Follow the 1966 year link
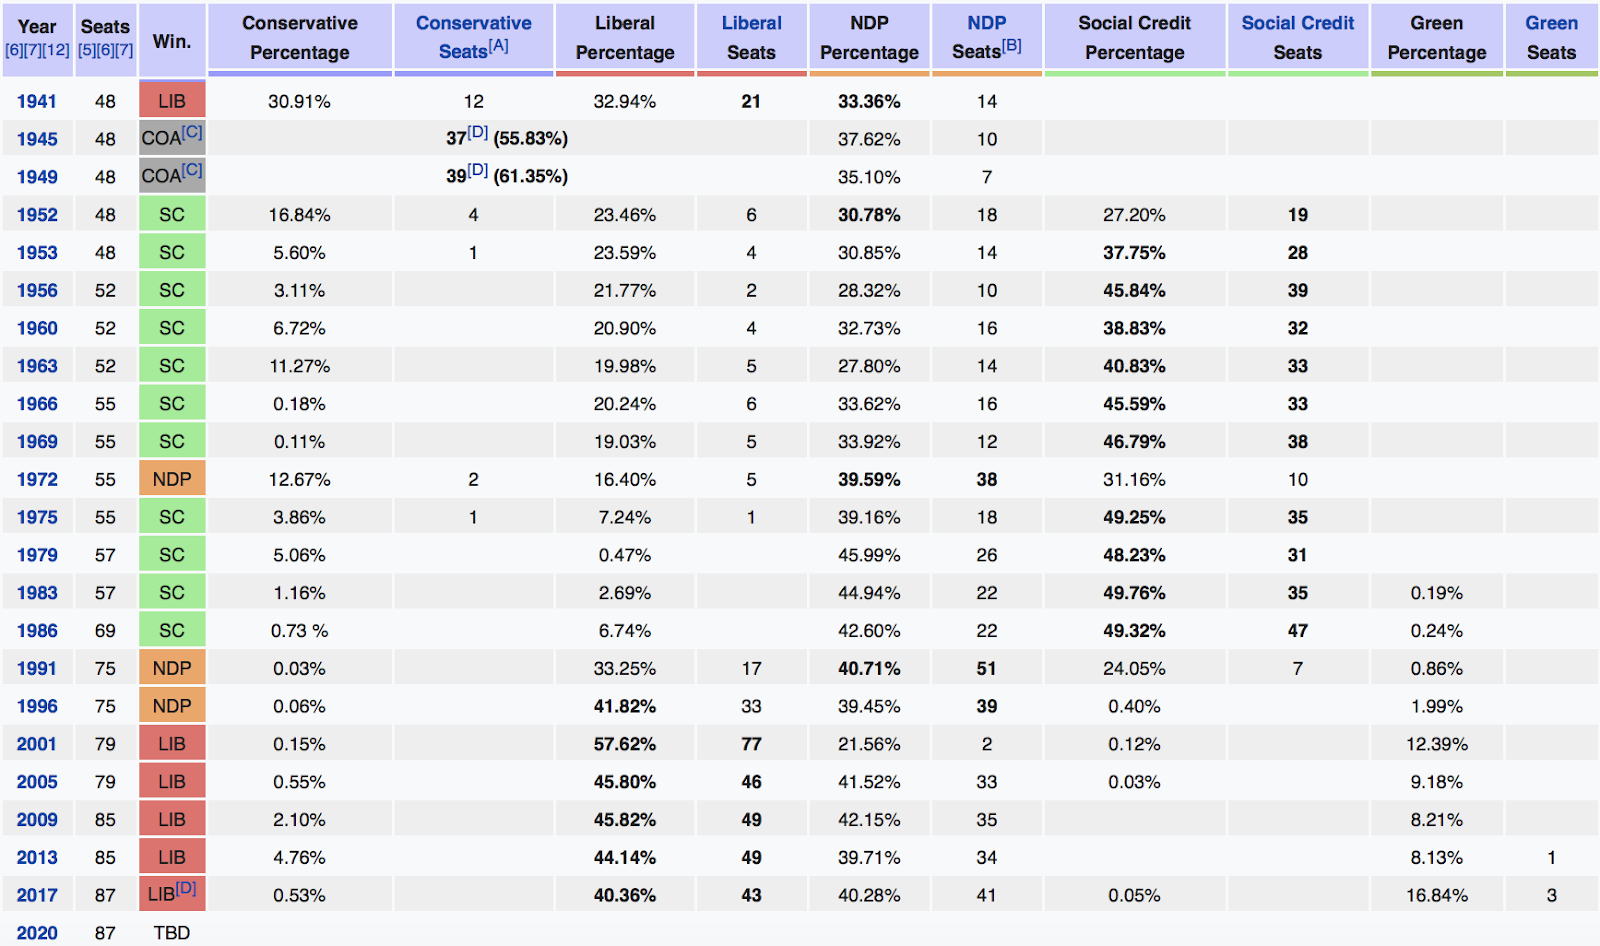 pyautogui.click(x=37, y=404)
